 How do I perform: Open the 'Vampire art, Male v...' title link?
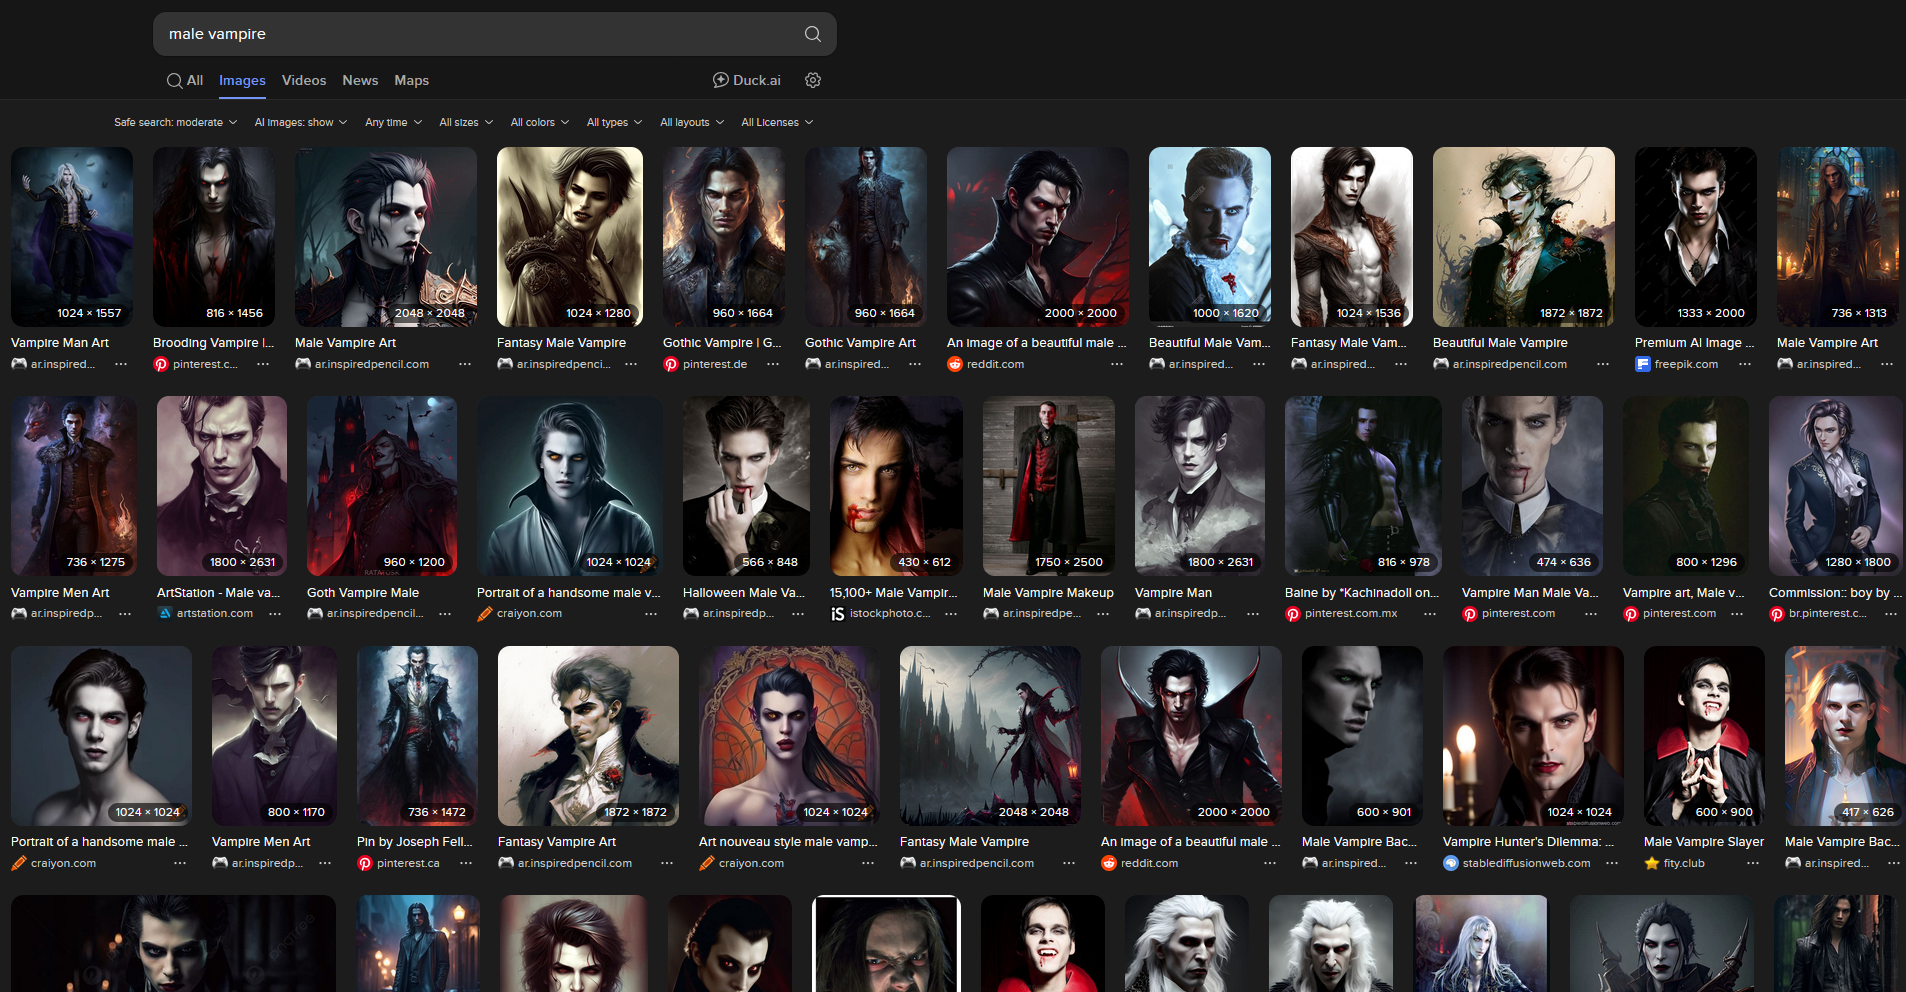point(1684,592)
